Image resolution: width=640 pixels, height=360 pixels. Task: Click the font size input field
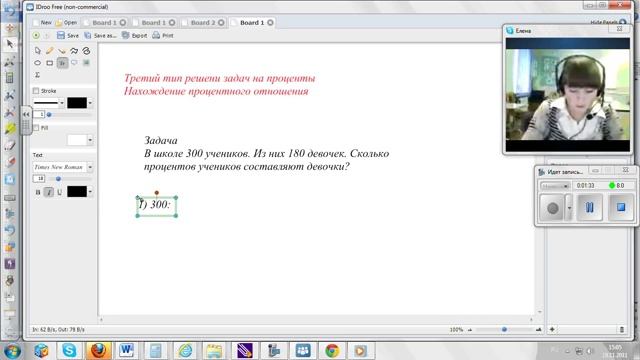point(39,179)
